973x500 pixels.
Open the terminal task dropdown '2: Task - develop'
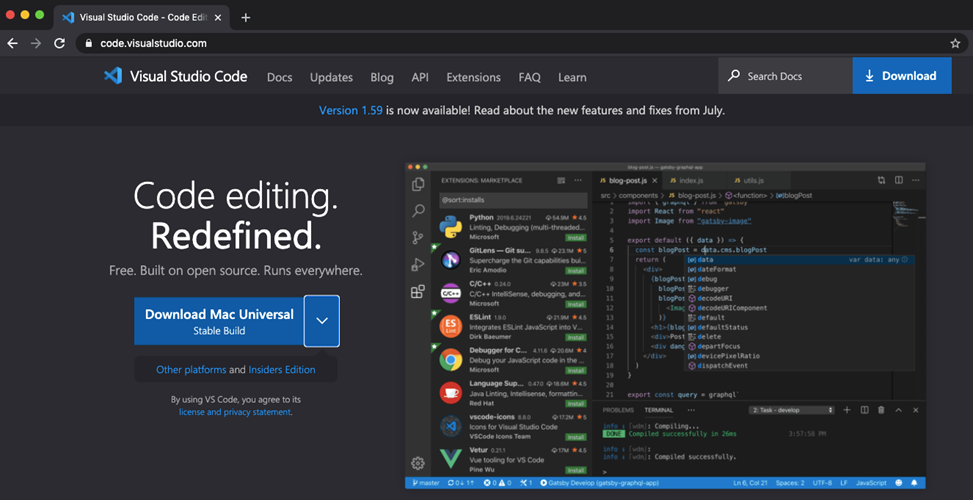pos(792,410)
